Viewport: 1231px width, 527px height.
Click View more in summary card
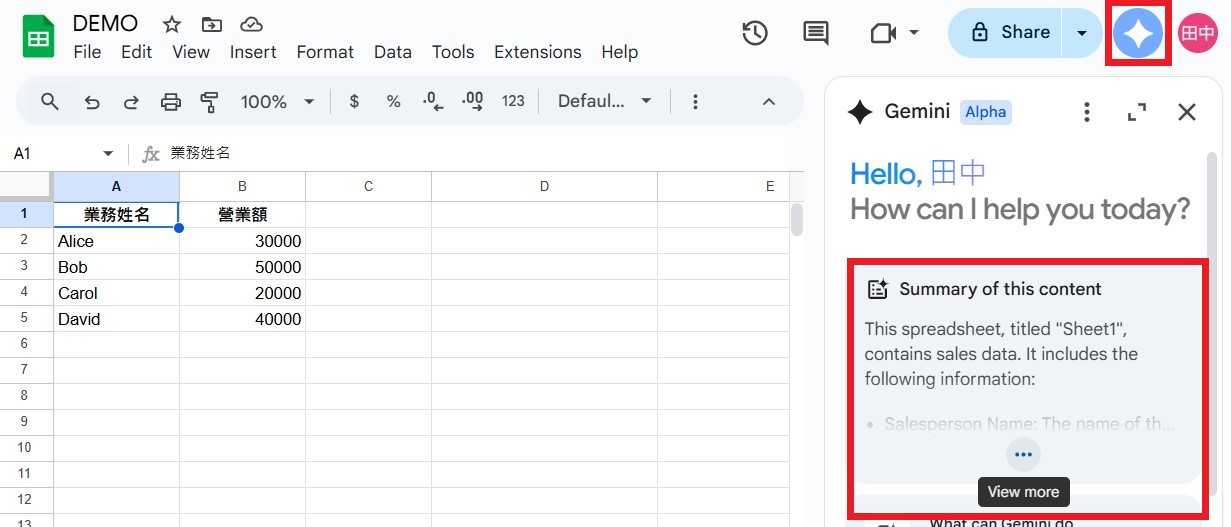pos(1023,455)
